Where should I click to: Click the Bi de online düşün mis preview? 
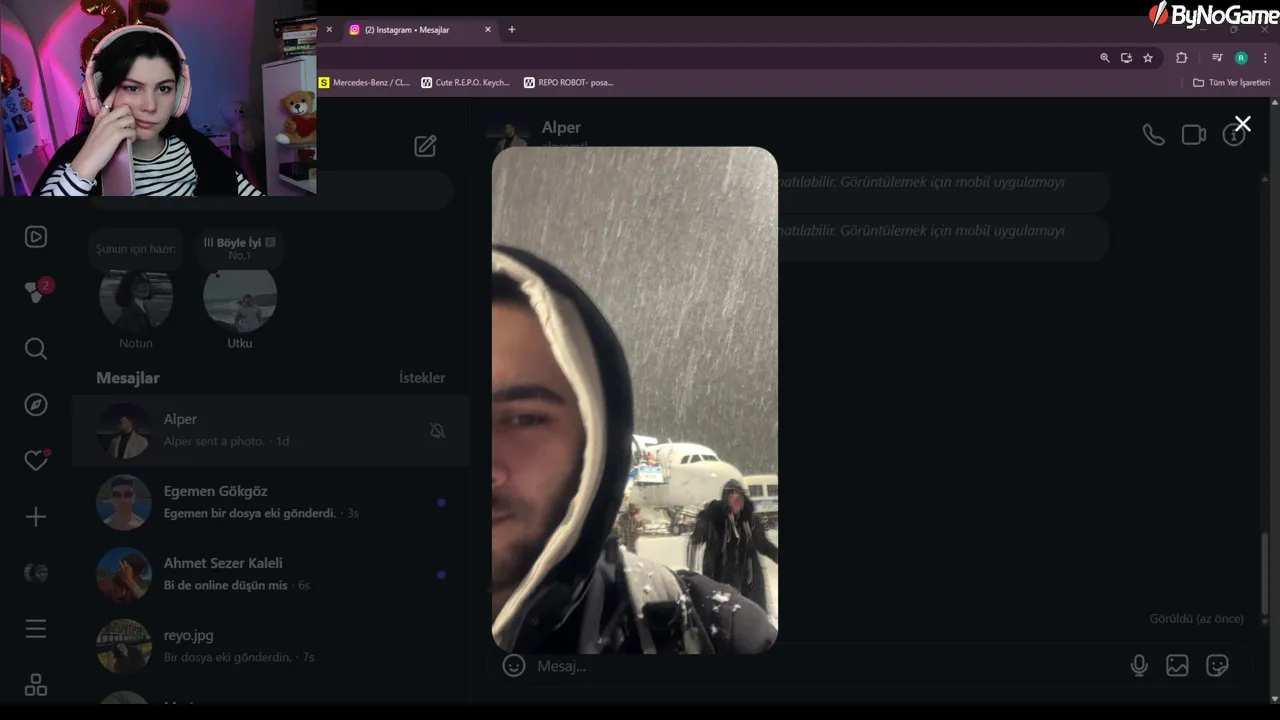[x=226, y=585]
